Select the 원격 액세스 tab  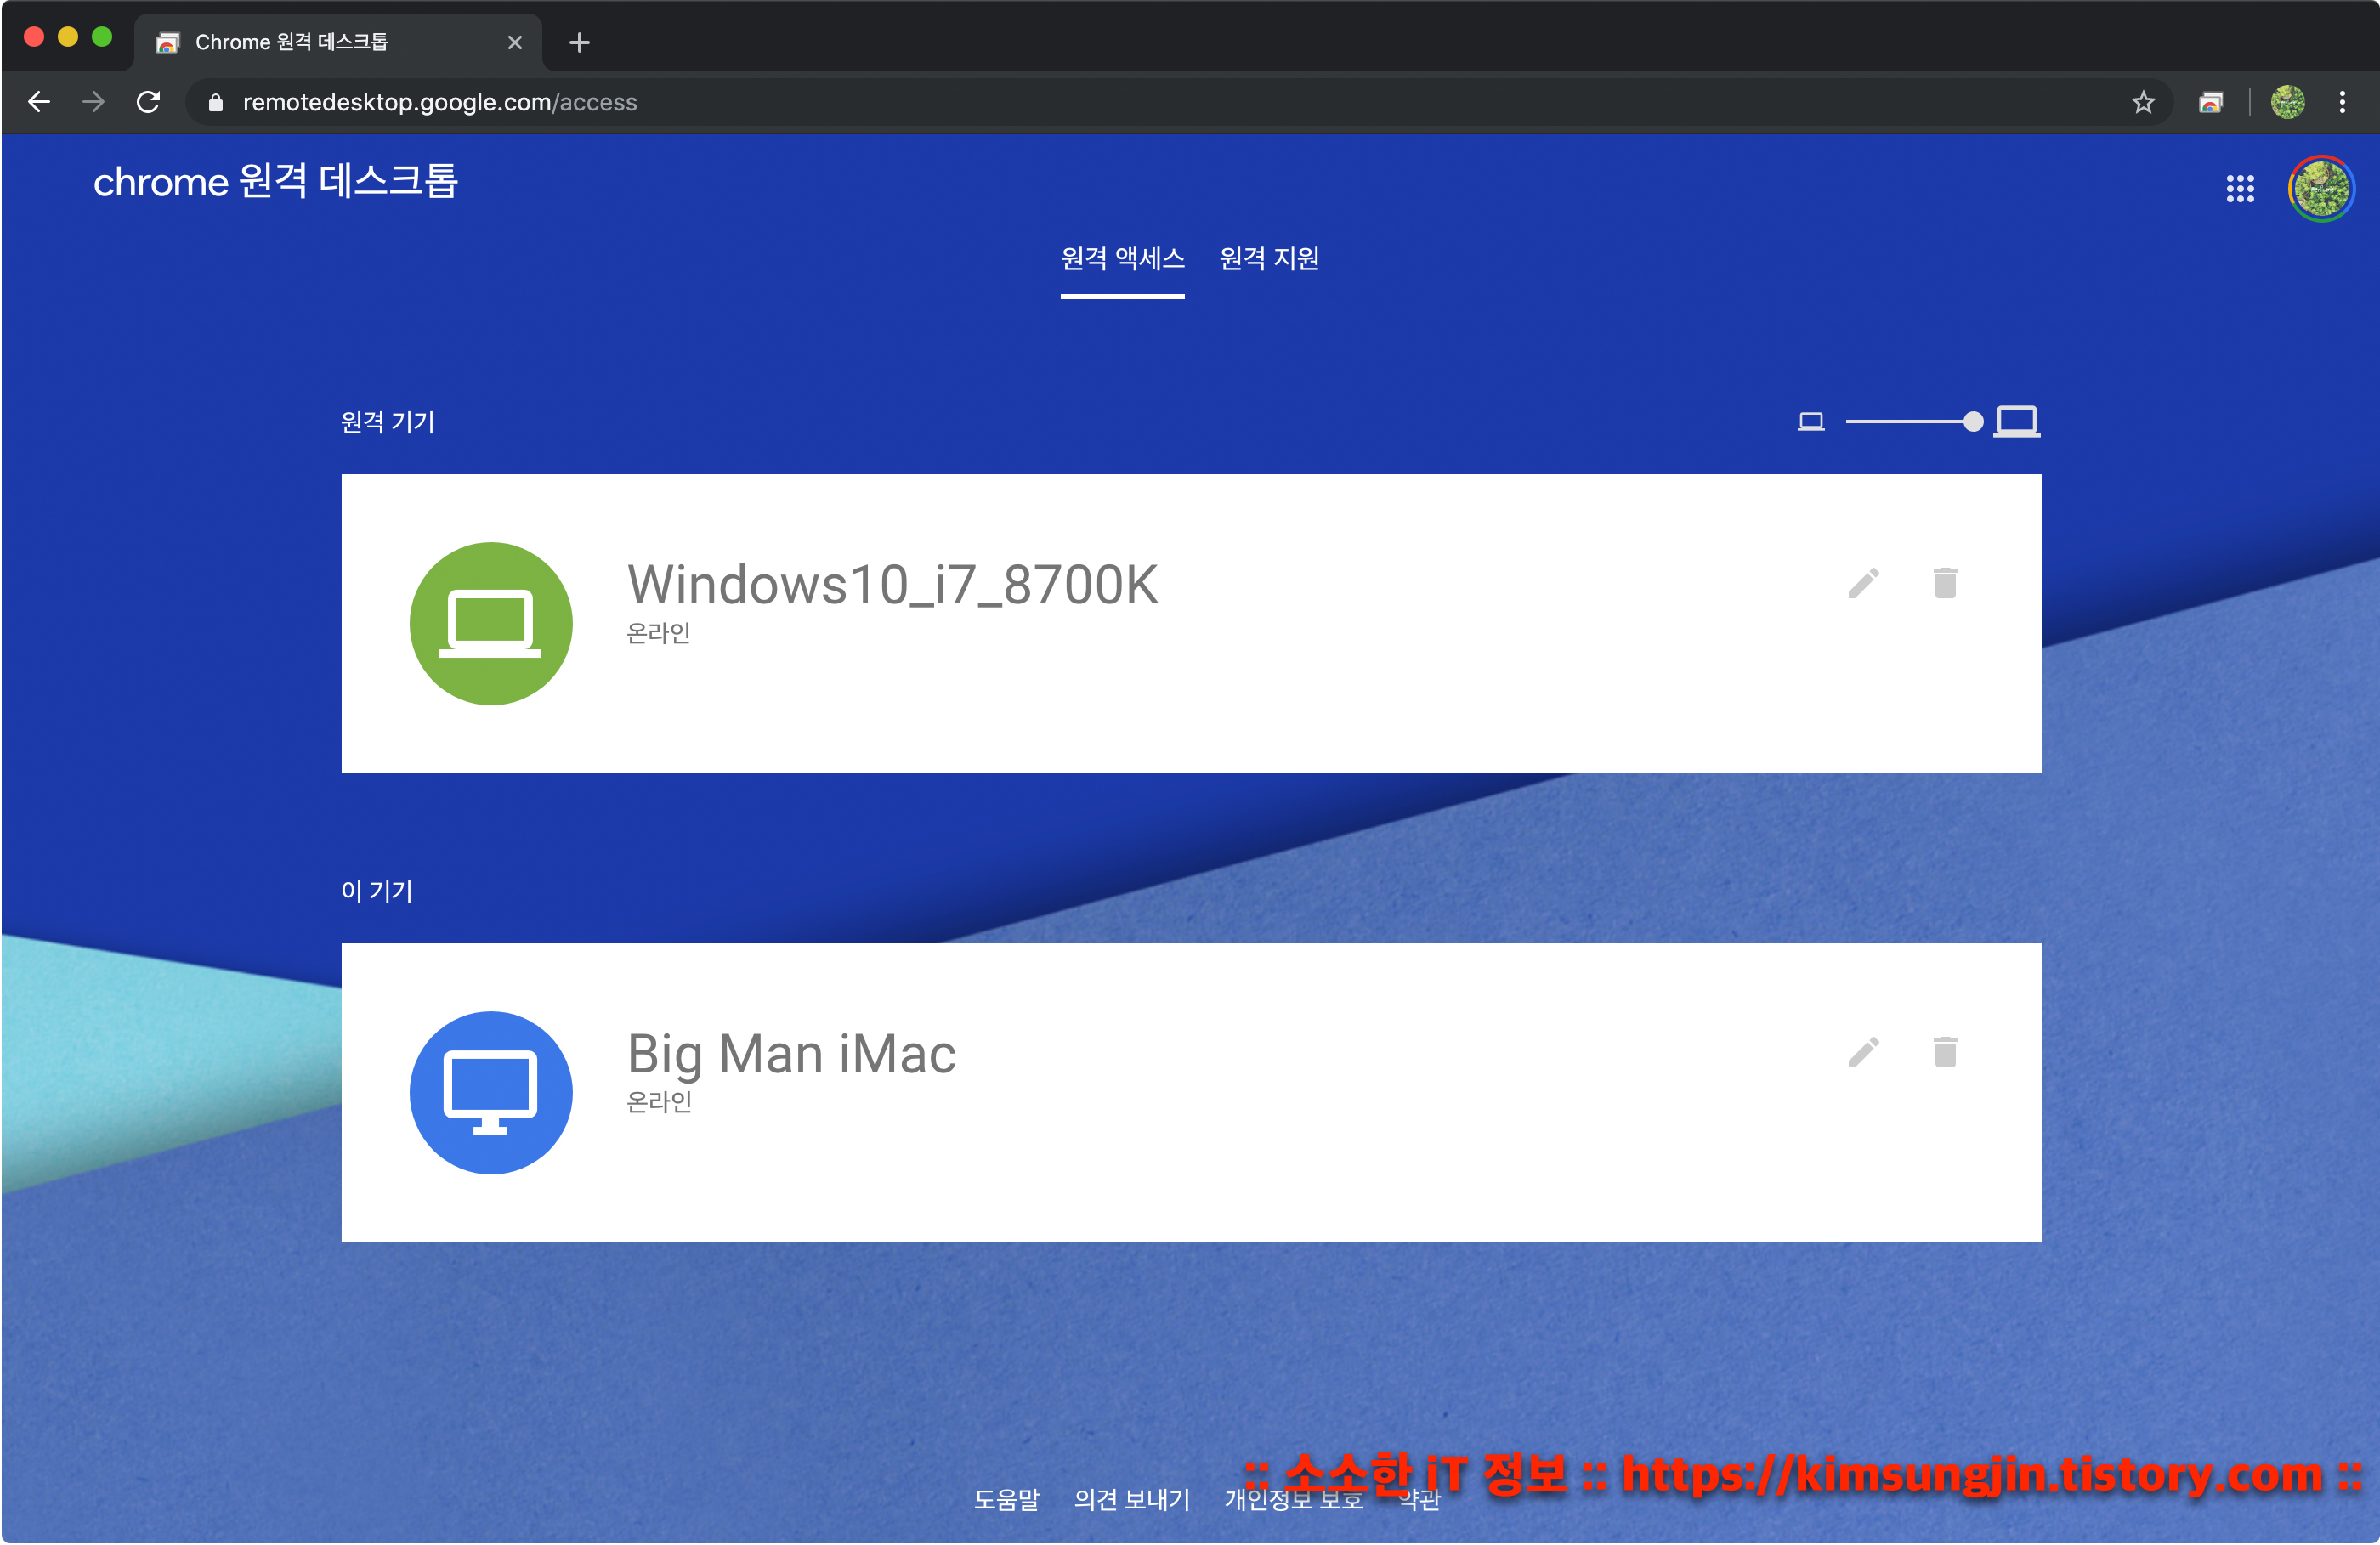1122,259
